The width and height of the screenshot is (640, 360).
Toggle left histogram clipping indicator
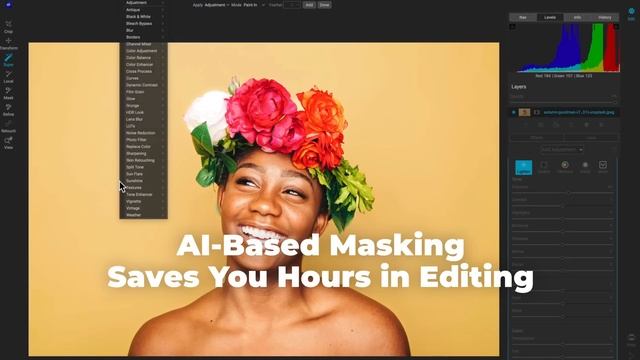513,27
